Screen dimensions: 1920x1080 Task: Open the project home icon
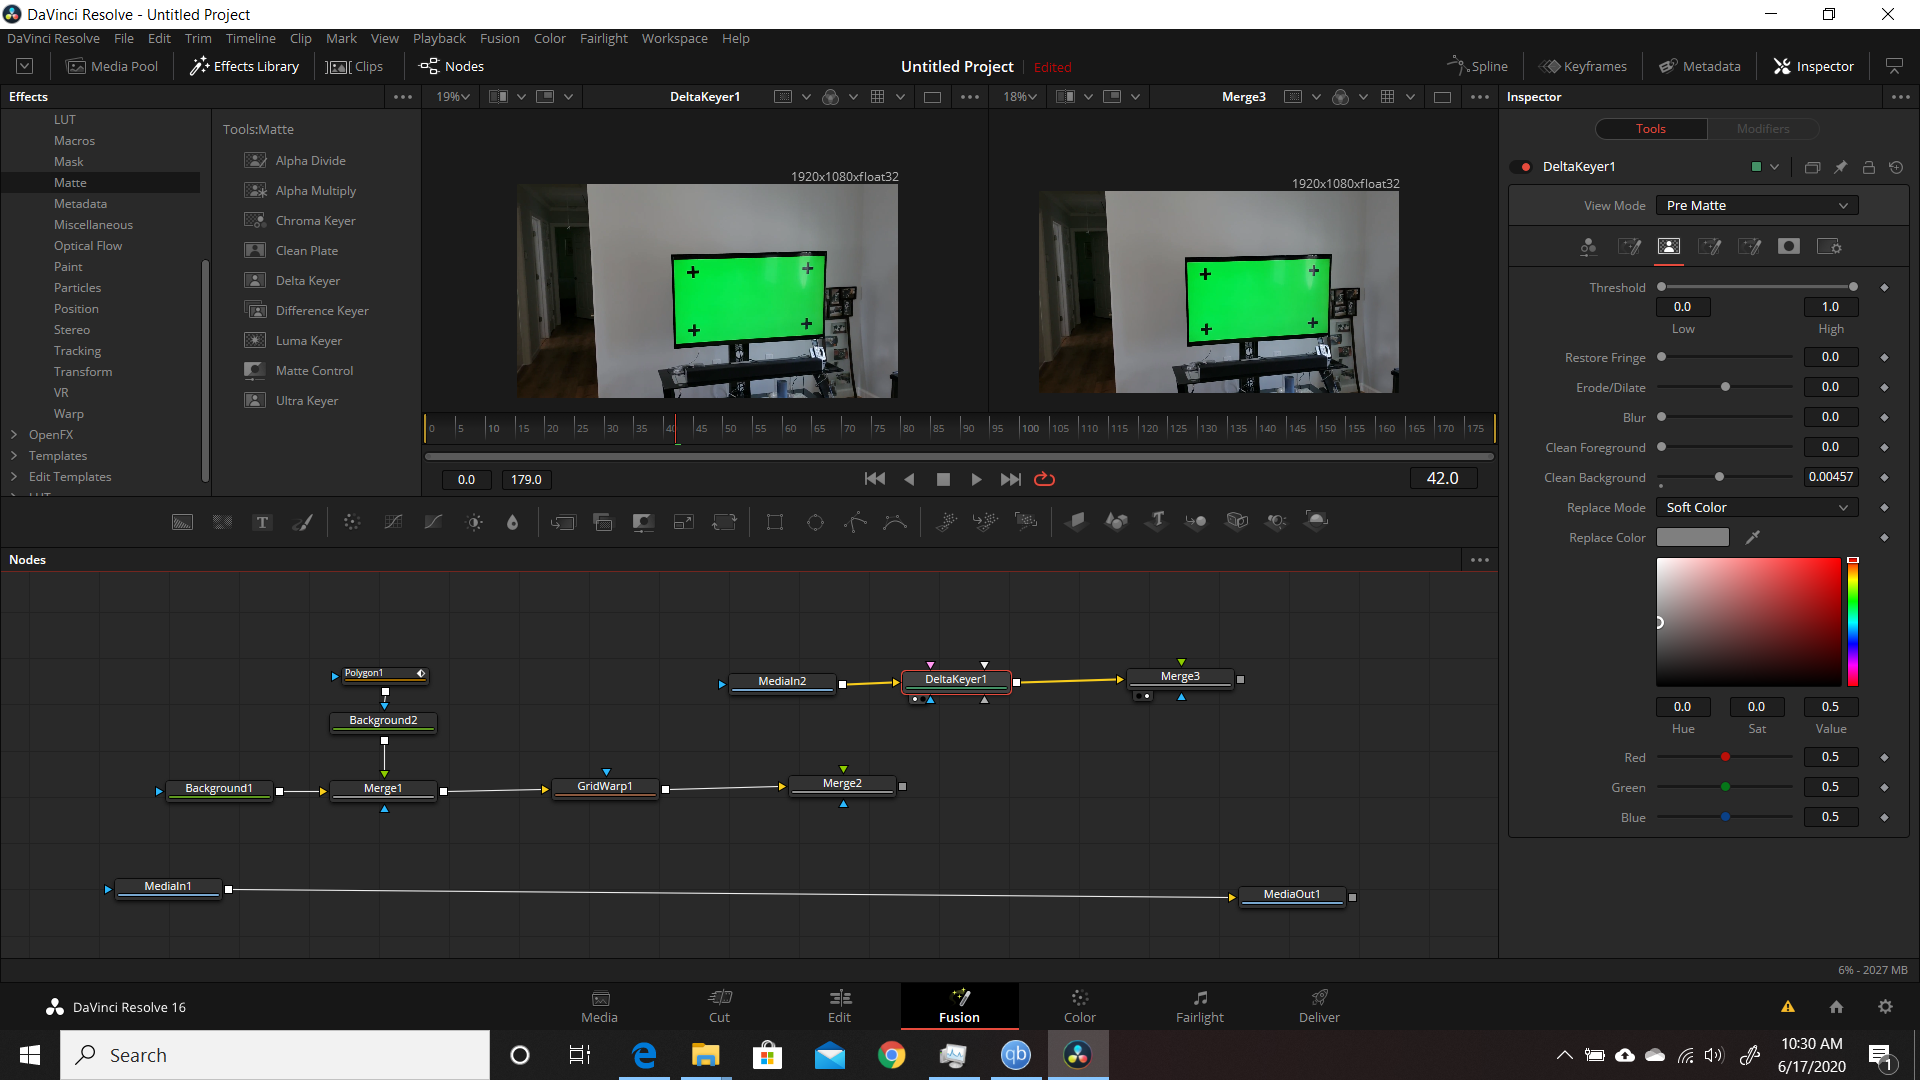pyautogui.click(x=1836, y=1007)
